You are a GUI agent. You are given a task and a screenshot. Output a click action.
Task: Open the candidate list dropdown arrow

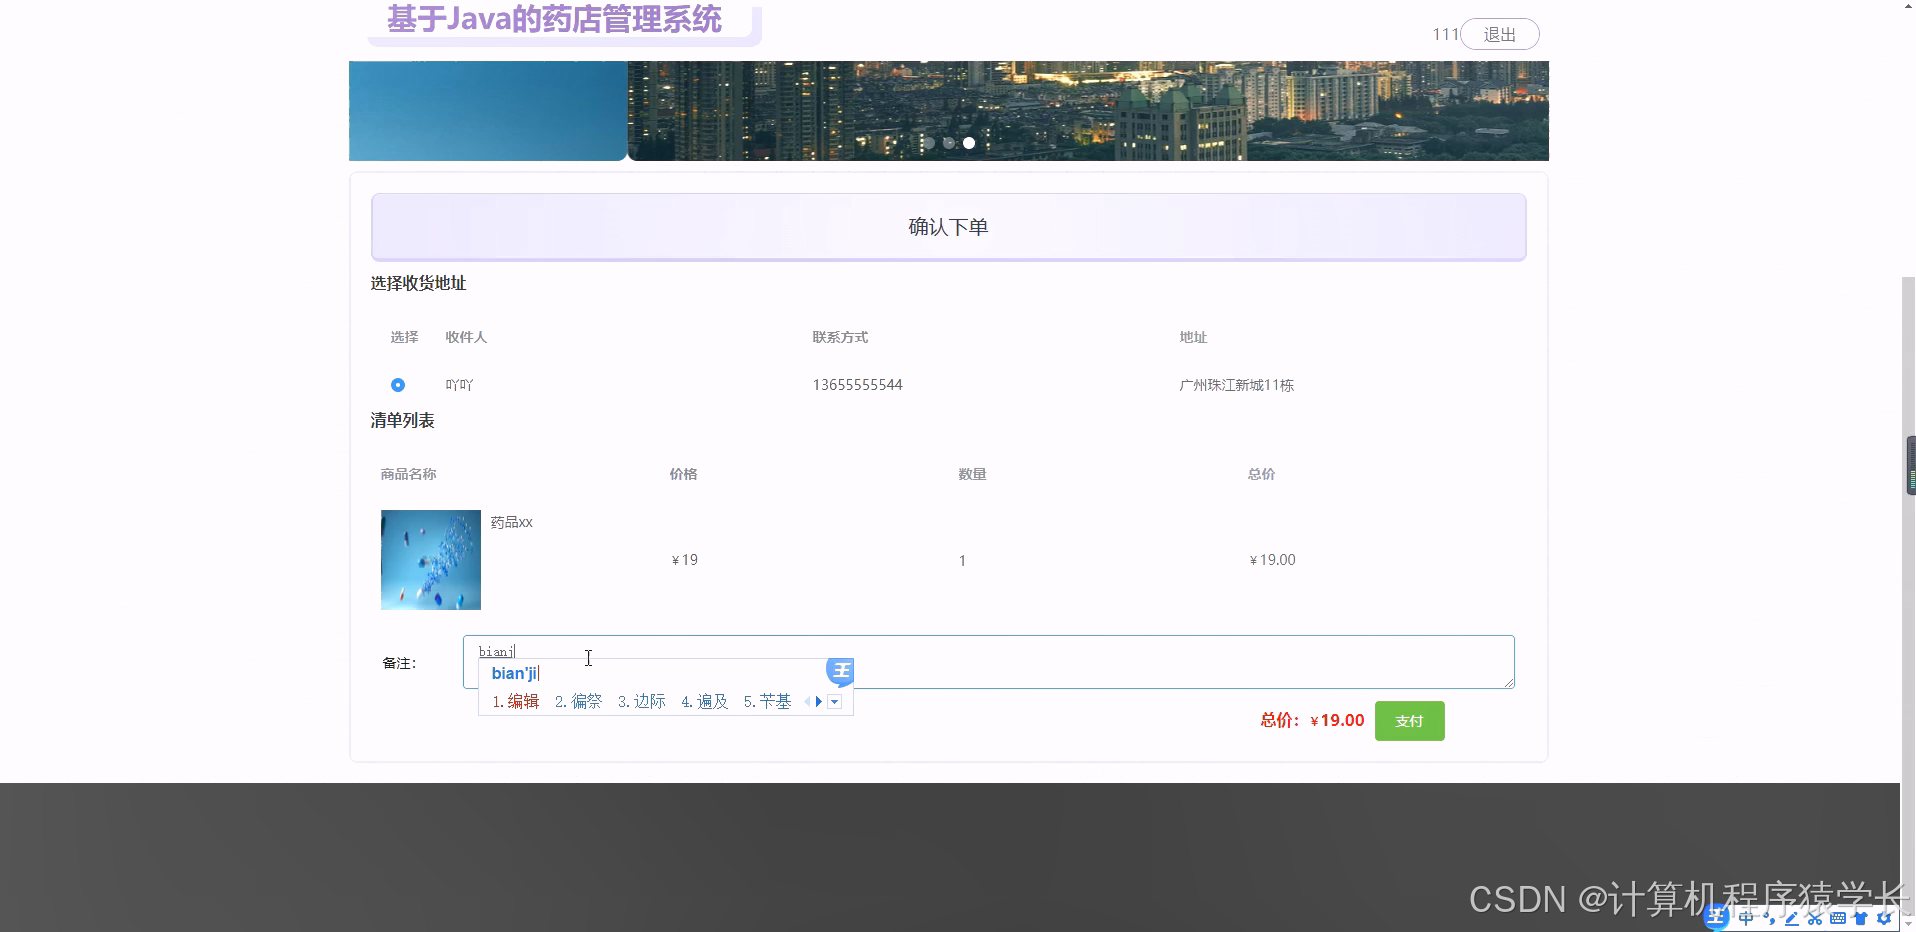click(836, 701)
